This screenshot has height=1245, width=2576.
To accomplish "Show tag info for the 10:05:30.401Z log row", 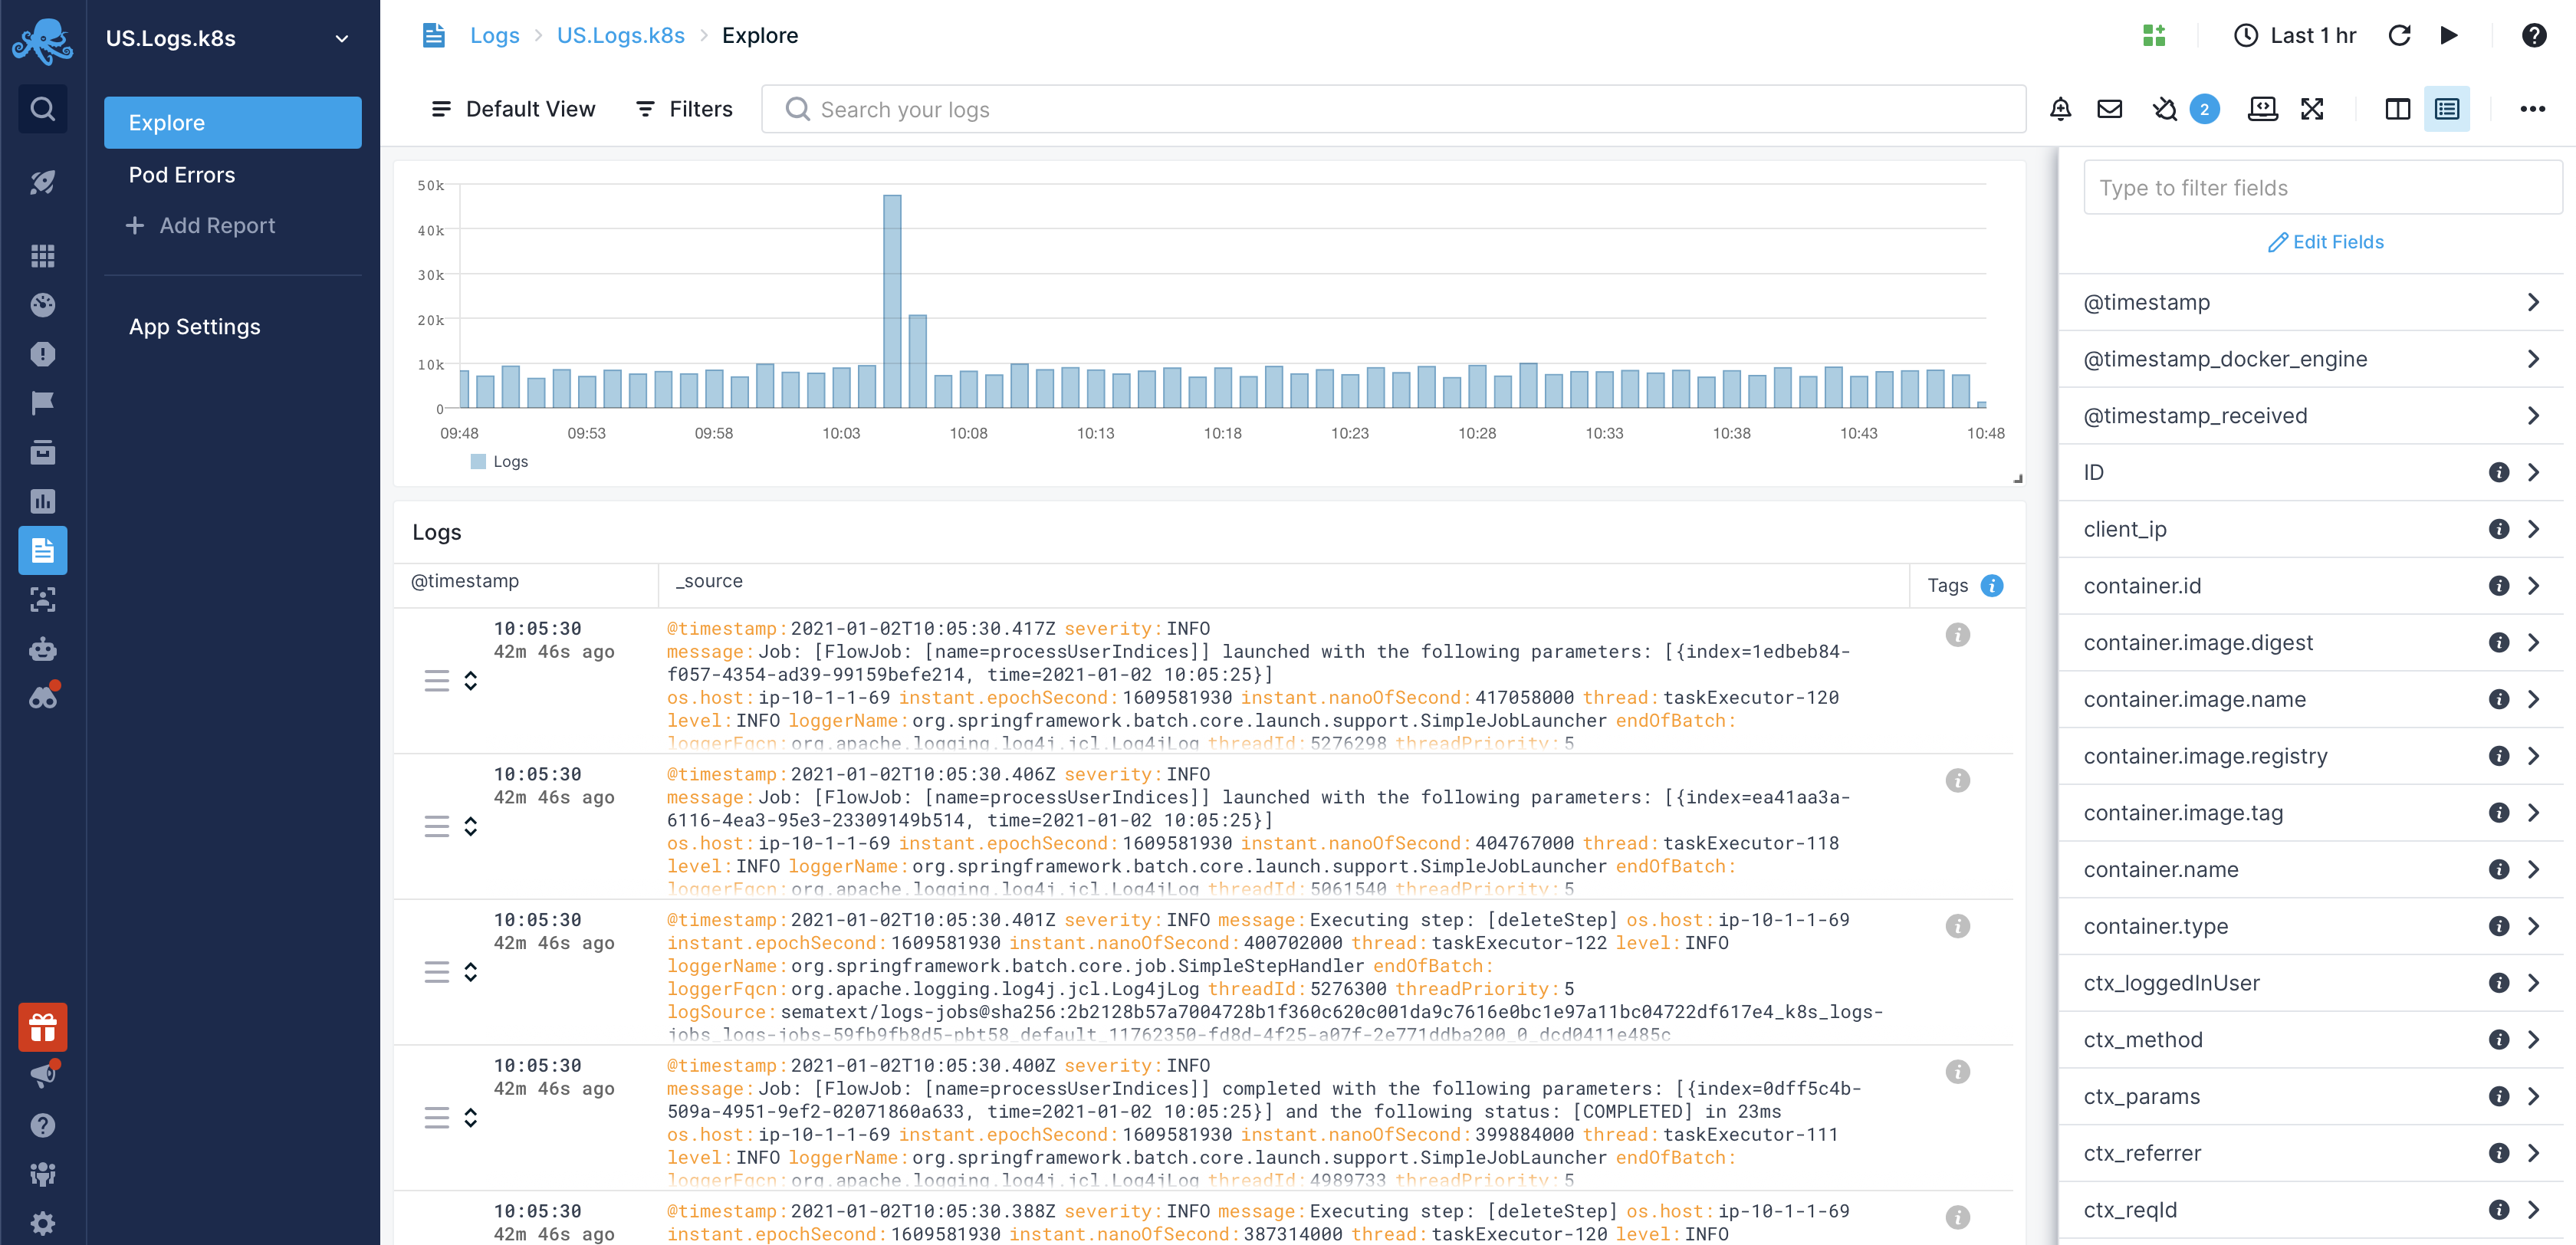I will (x=1957, y=926).
